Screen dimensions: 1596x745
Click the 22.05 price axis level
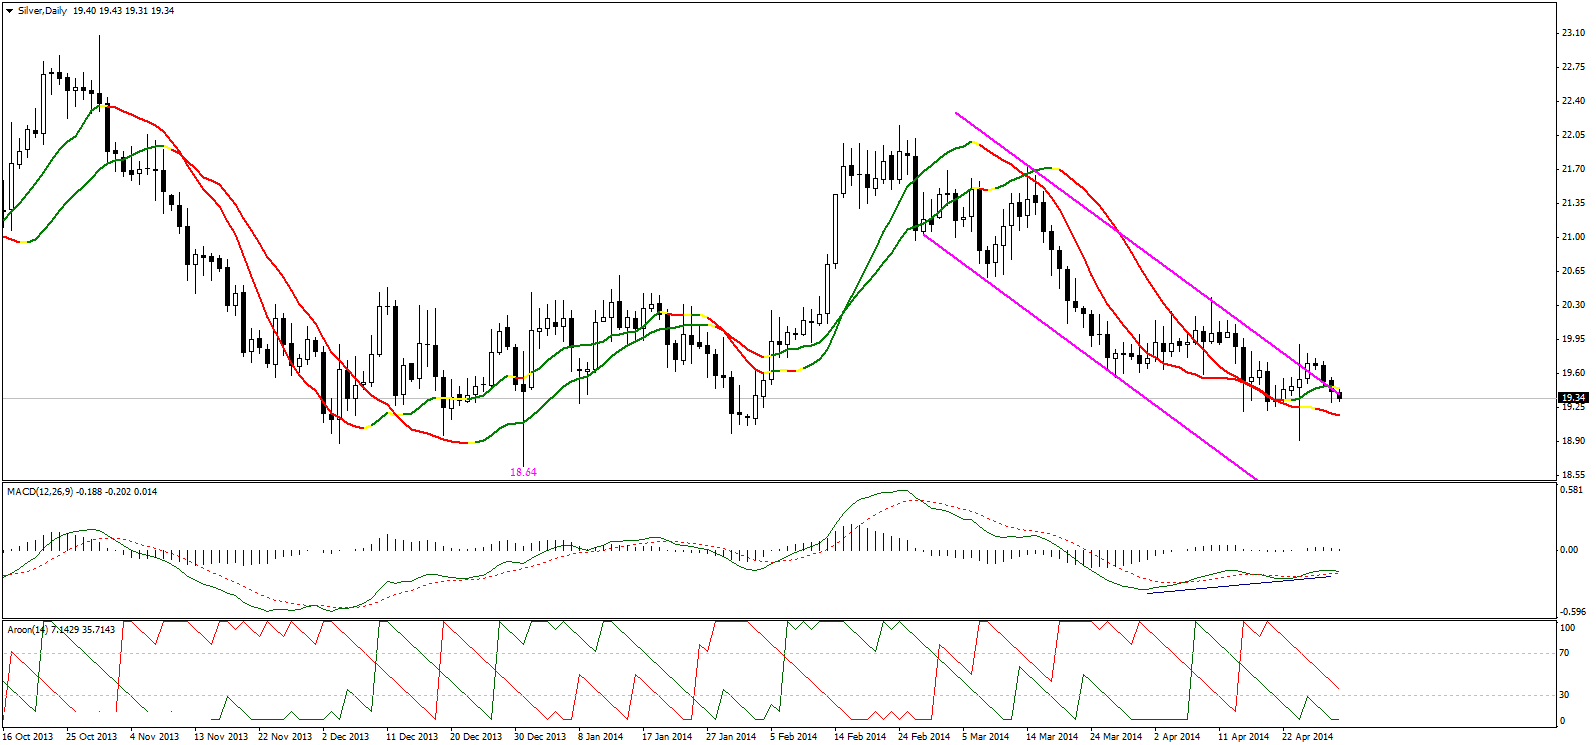pyautogui.click(x=1573, y=135)
